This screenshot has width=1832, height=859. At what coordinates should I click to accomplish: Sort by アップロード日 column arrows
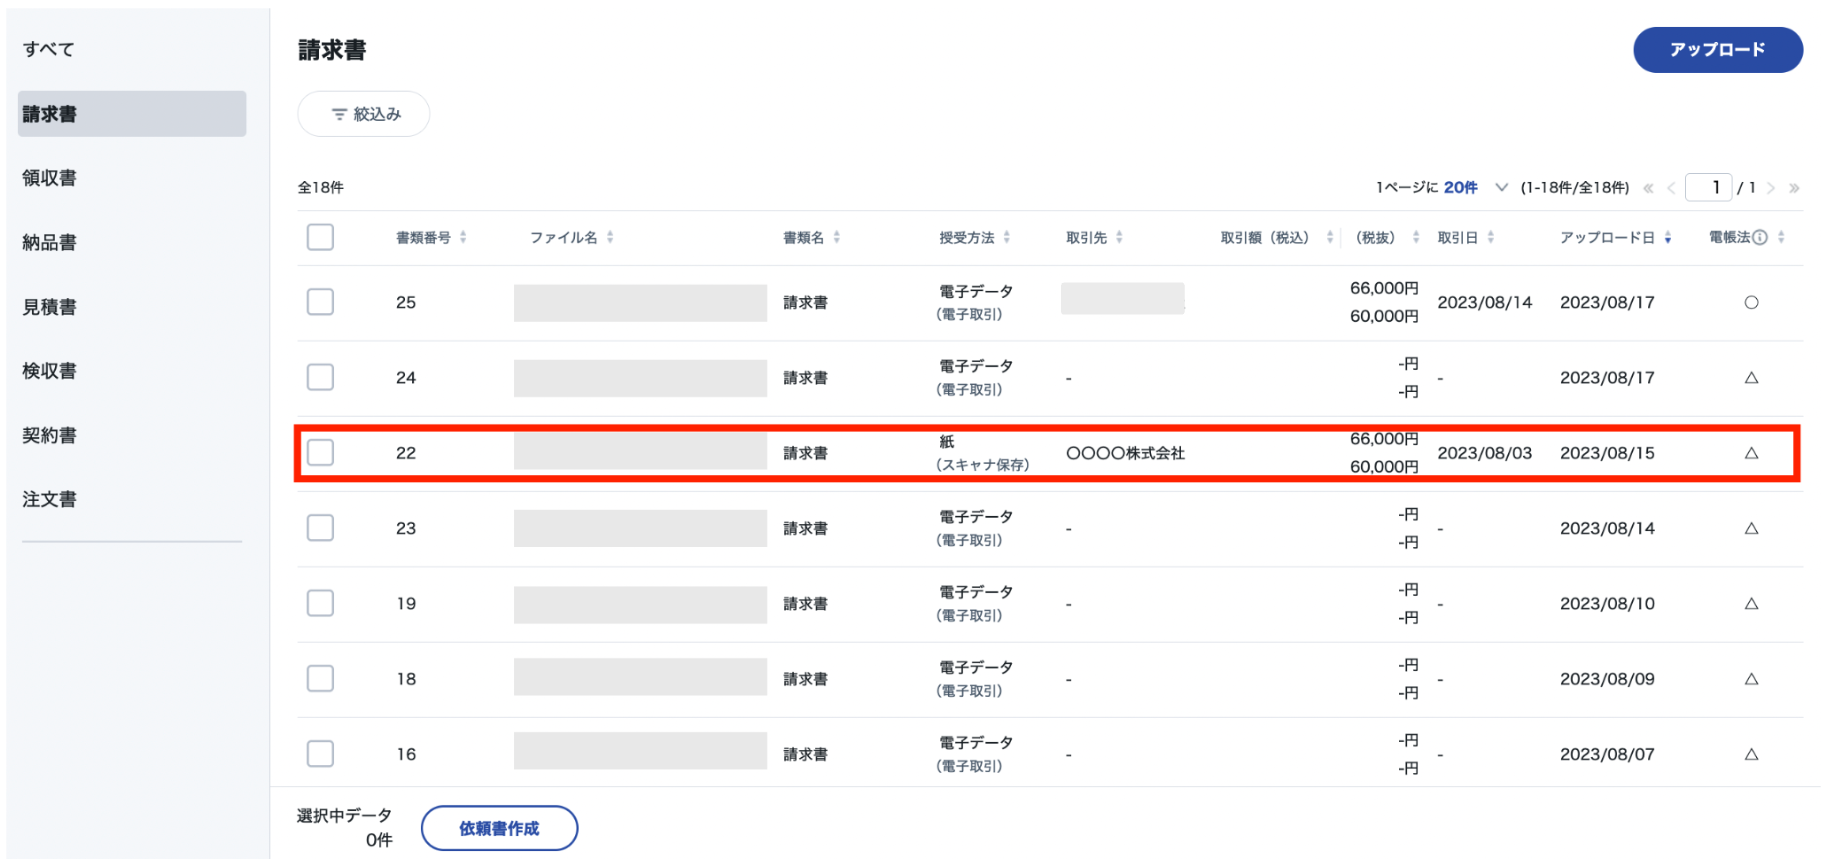coord(1668,237)
